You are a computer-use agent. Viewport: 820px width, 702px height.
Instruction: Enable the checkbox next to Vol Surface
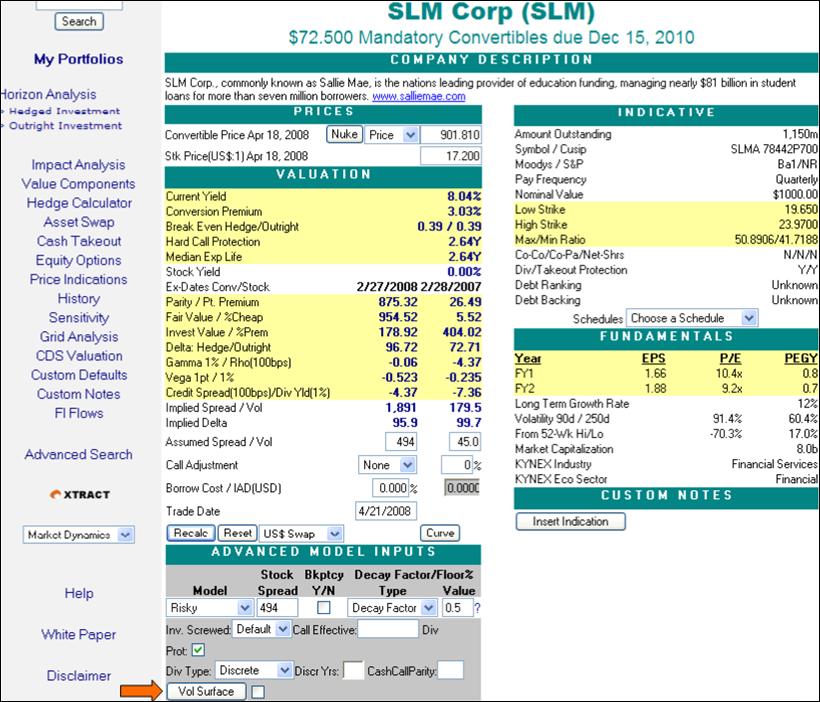pyautogui.click(x=258, y=692)
